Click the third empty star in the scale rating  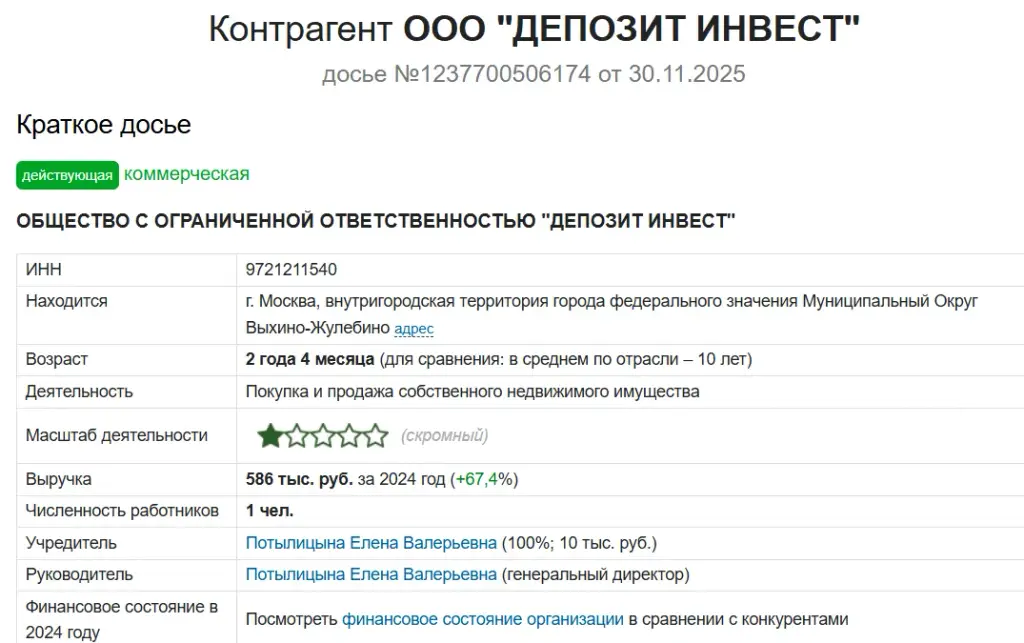pos(323,435)
